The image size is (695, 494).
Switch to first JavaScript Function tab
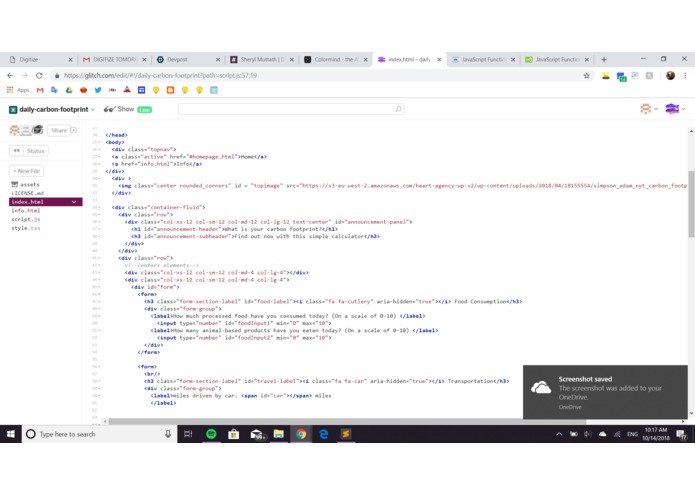pyautogui.click(x=482, y=59)
